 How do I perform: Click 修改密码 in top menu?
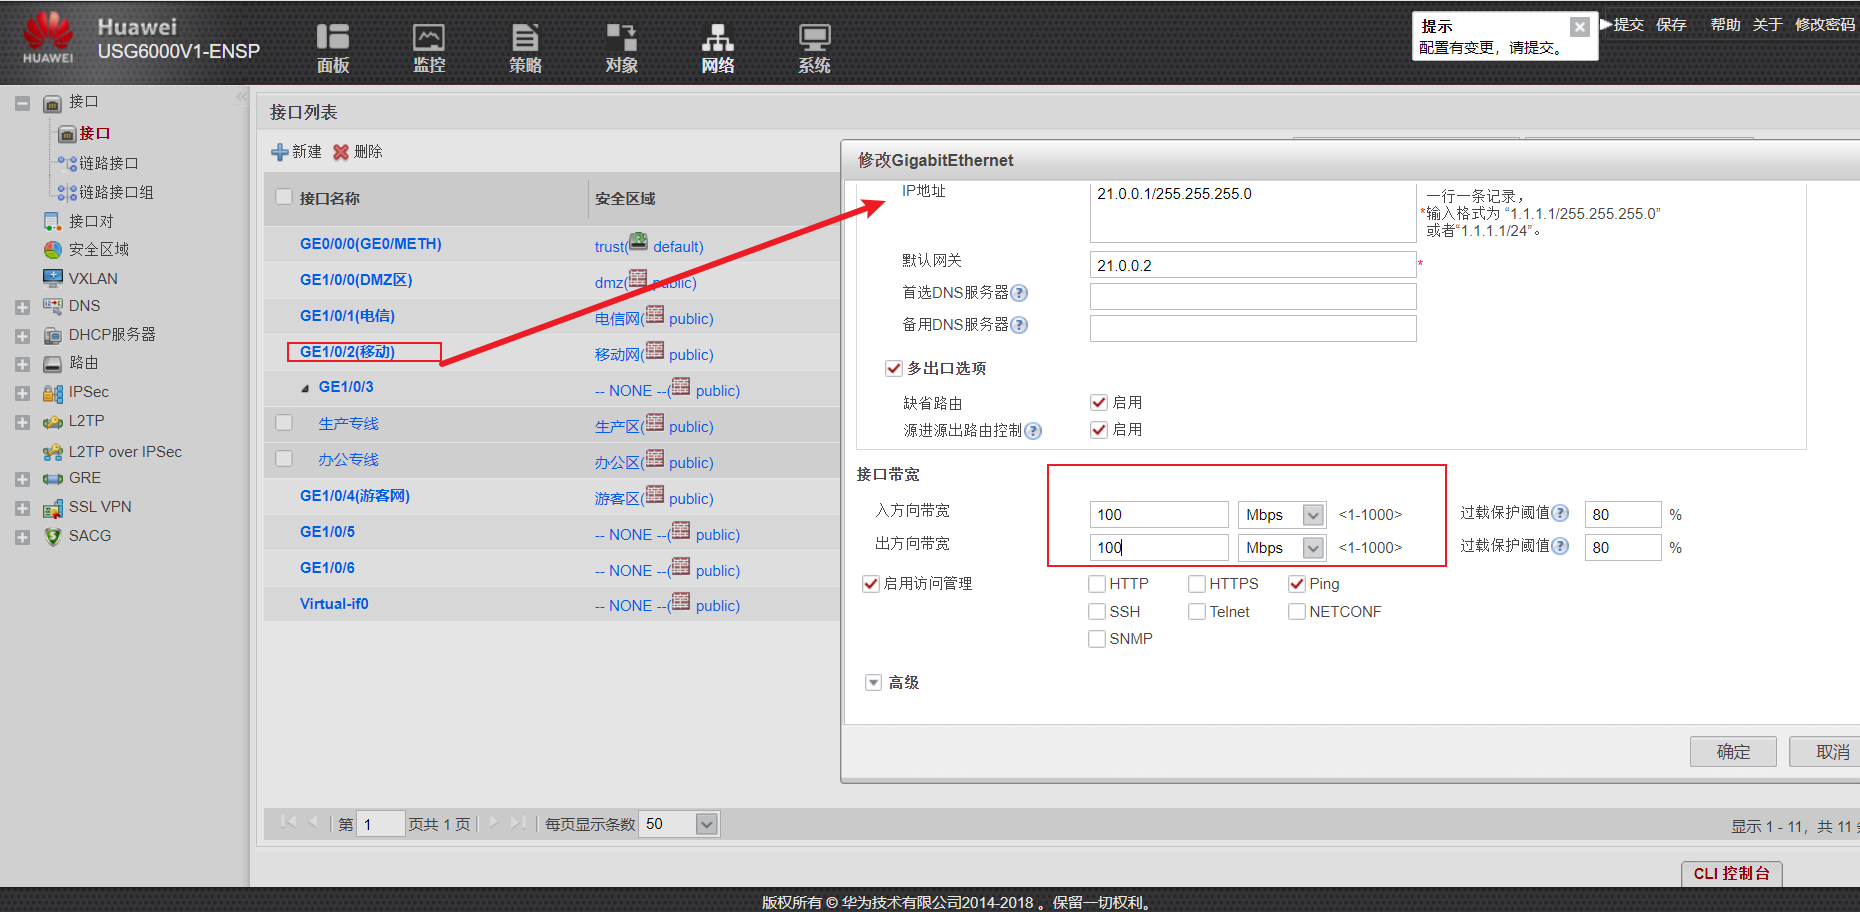(x=1825, y=24)
